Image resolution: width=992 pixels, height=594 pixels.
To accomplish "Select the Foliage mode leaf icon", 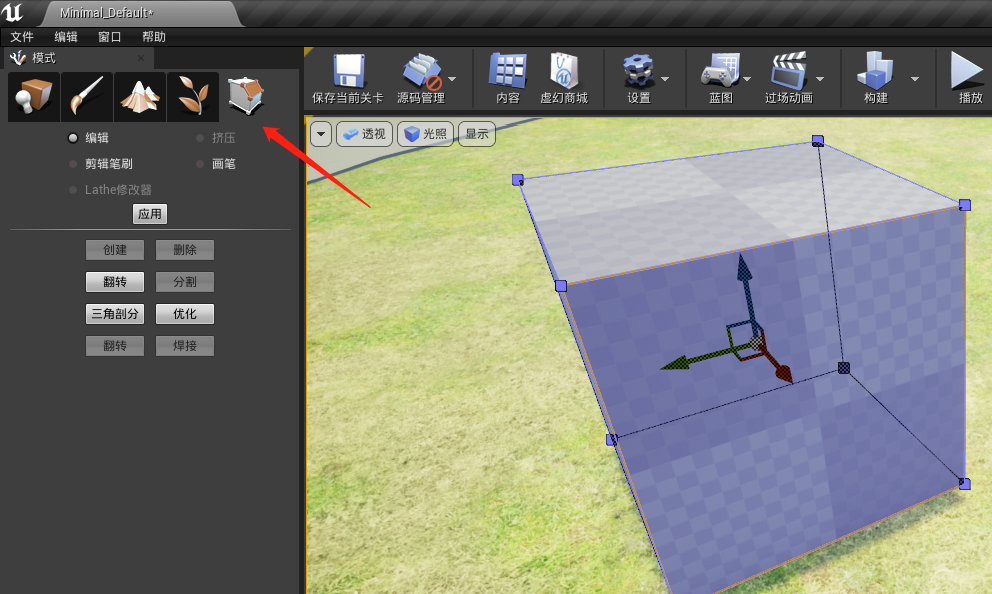I will coord(193,96).
